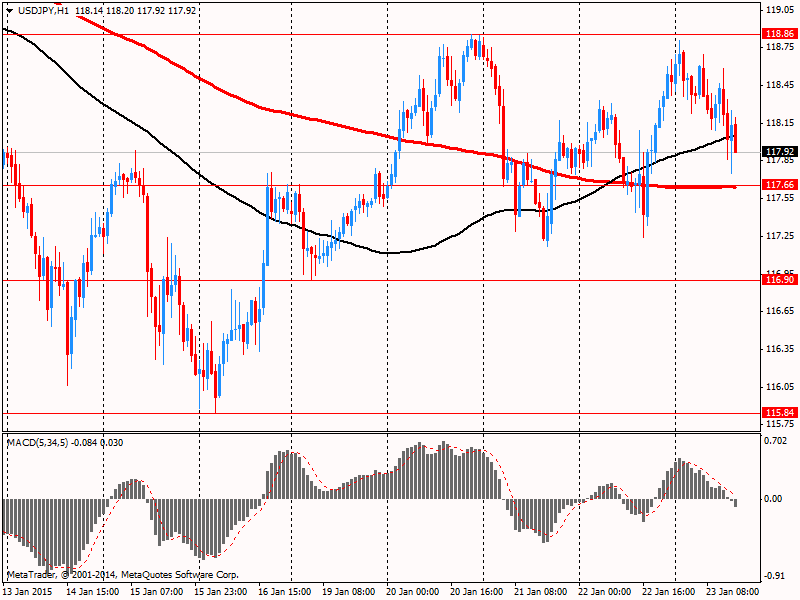800x600 pixels.
Task: Click the MACD scale value -0.91
Action: coord(774,576)
